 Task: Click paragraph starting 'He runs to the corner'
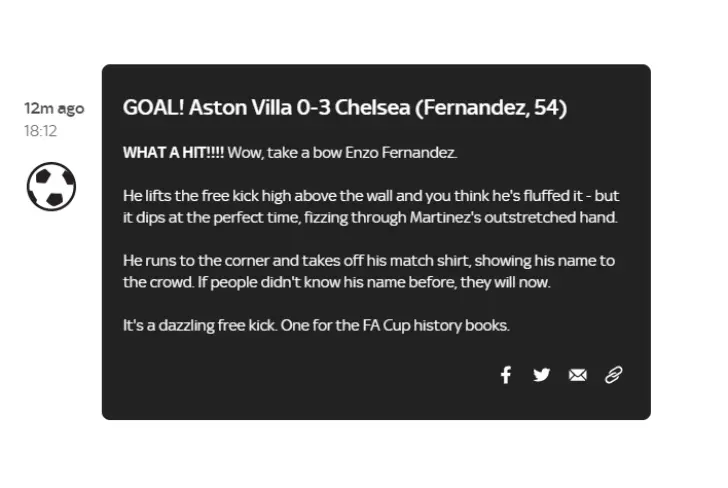(x=369, y=271)
